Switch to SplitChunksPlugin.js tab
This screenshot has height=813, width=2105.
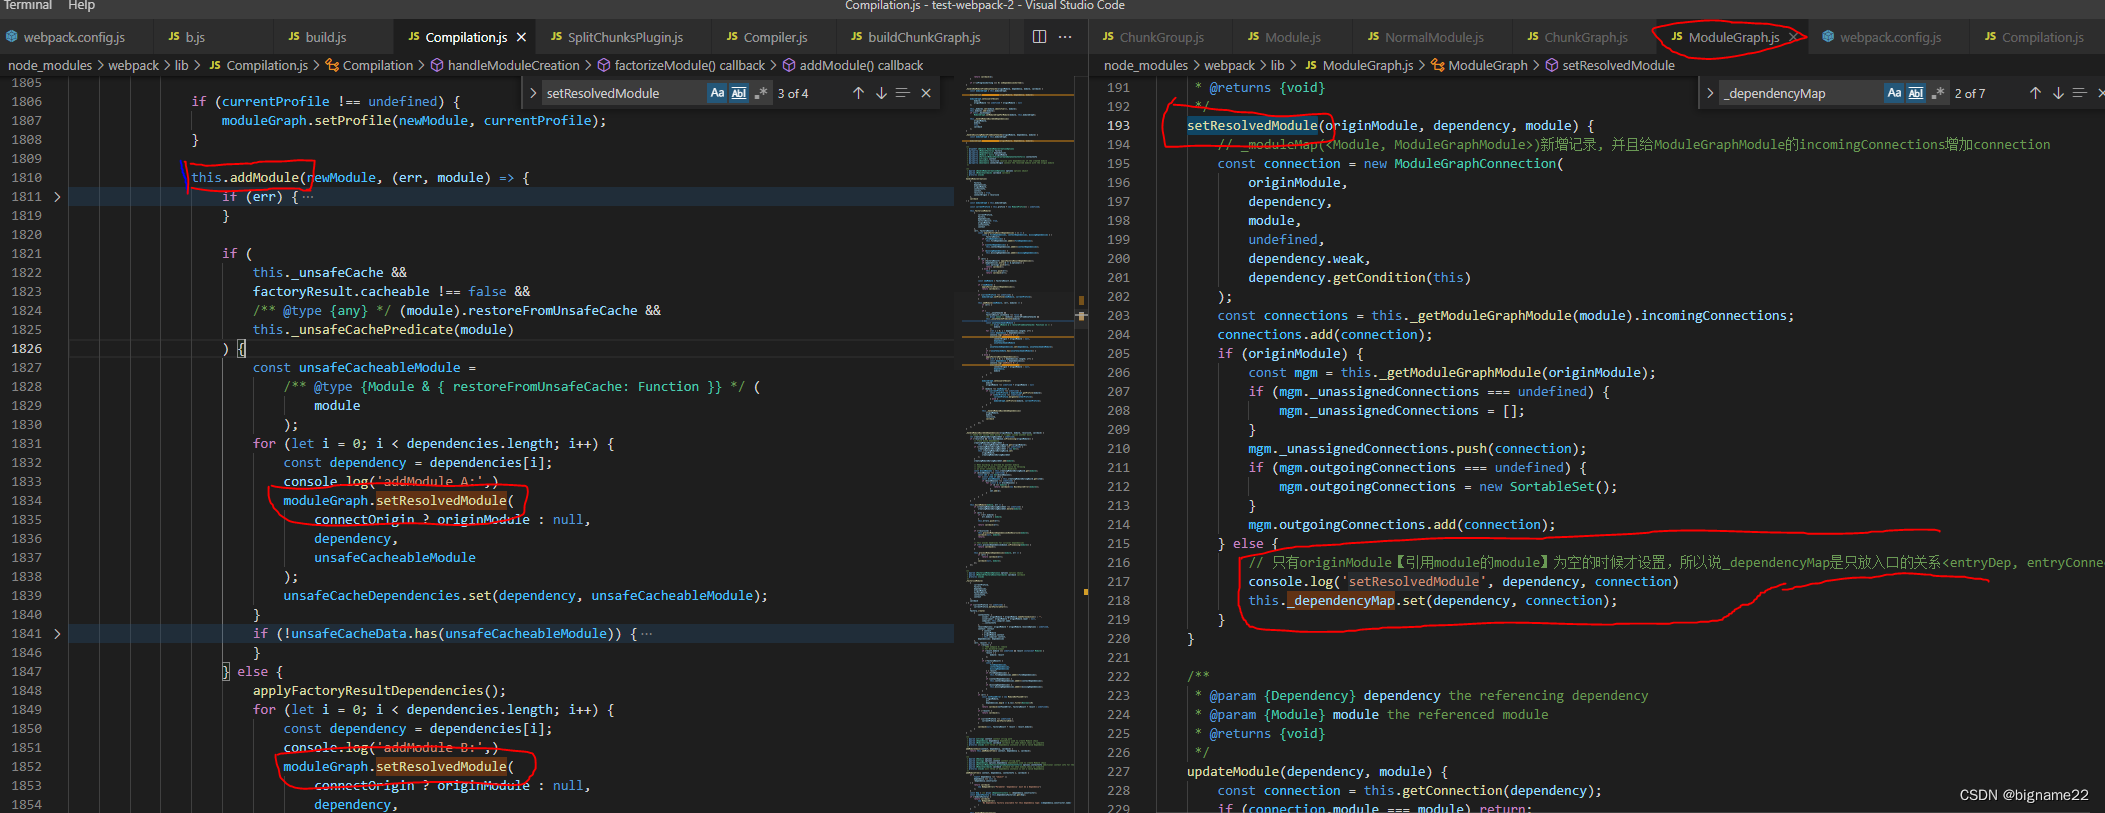click(x=625, y=37)
